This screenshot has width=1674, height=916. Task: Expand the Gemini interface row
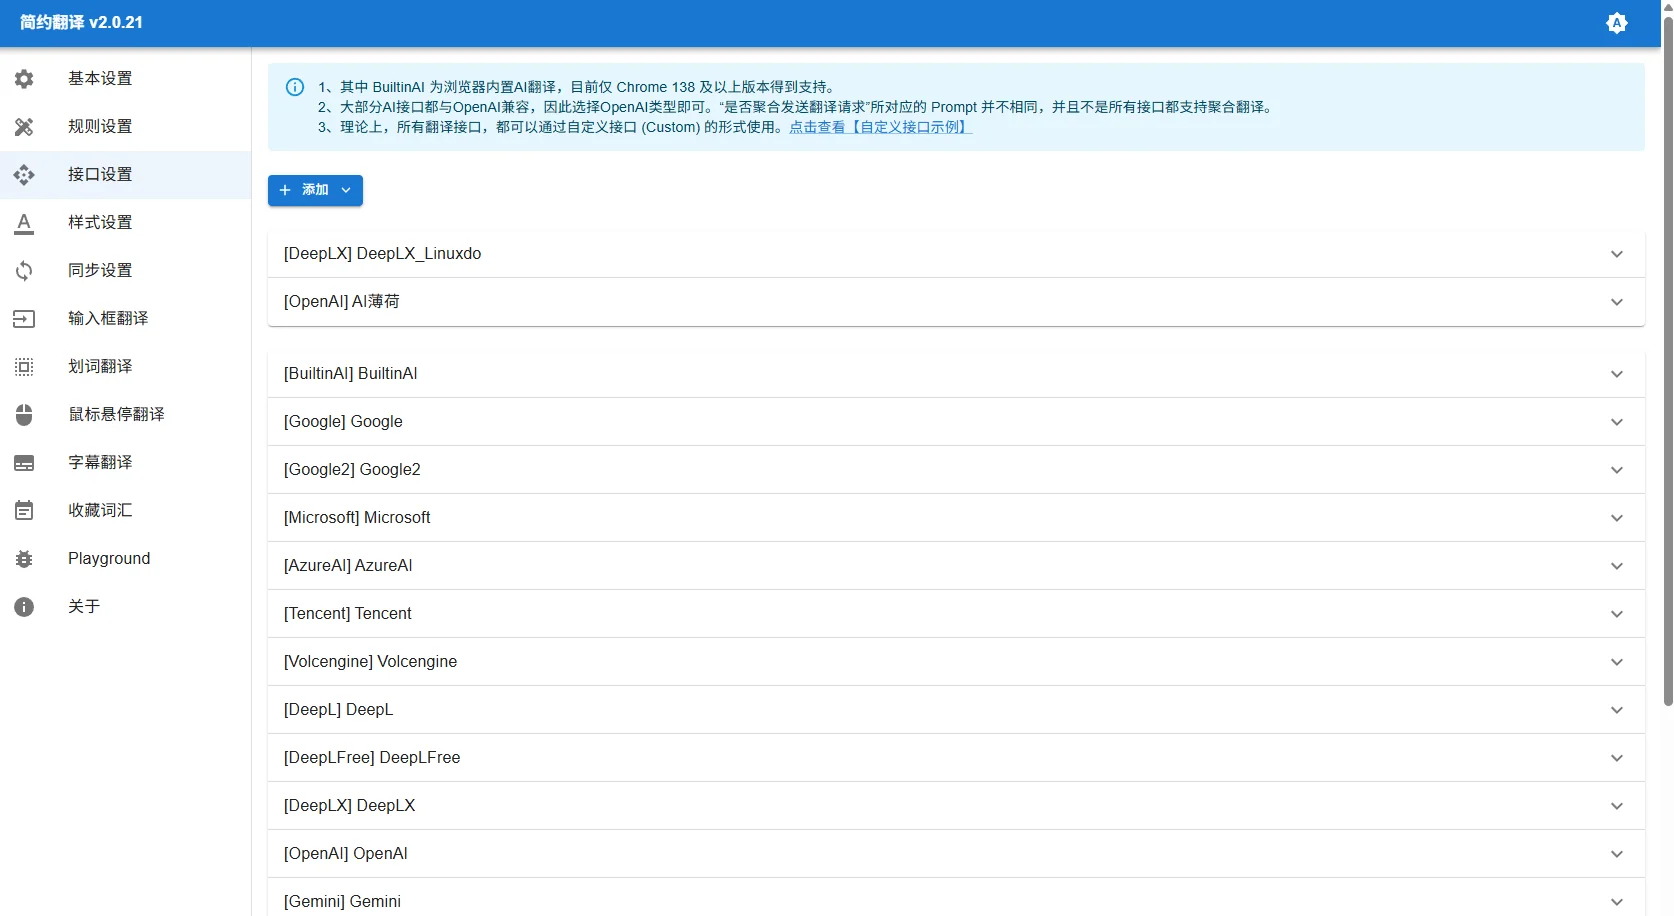point(956,898)
